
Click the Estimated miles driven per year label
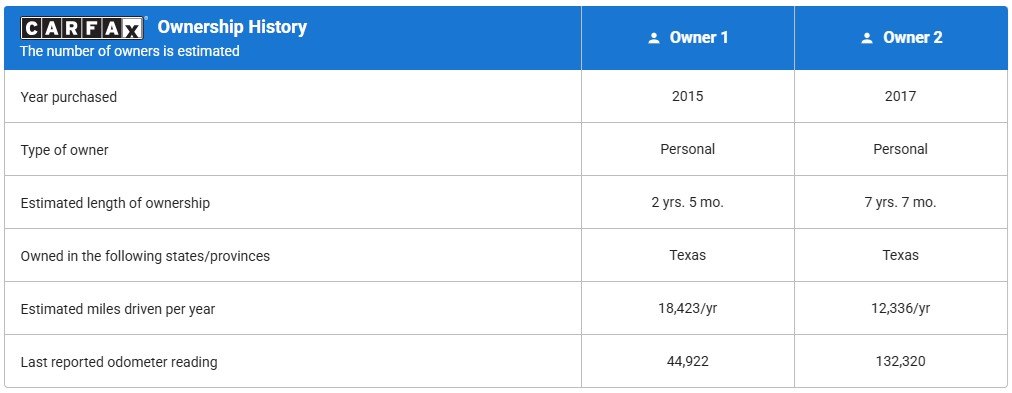pos(117,309)
